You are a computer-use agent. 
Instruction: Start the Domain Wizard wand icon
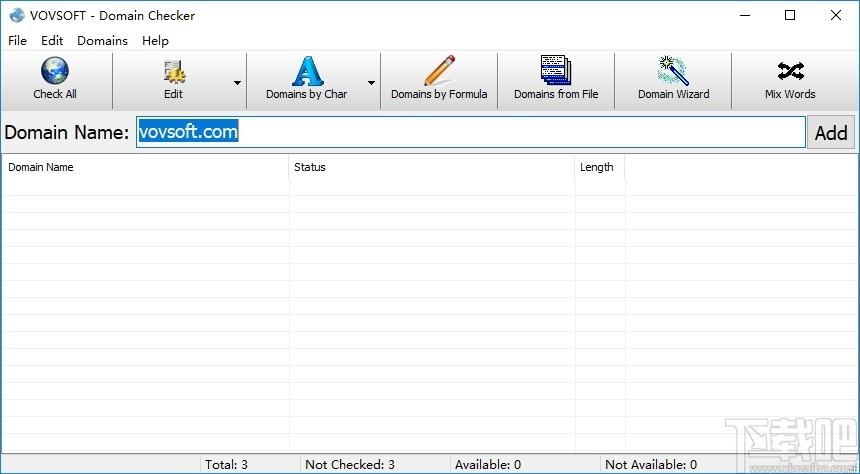click(x=673, y=71)
